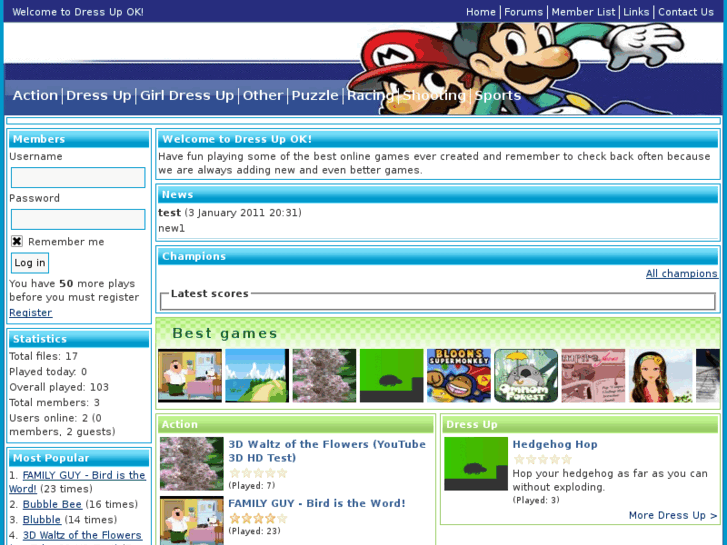Select the Dress Up category tab
727x545 pixels.
click(x=99, y=96)
